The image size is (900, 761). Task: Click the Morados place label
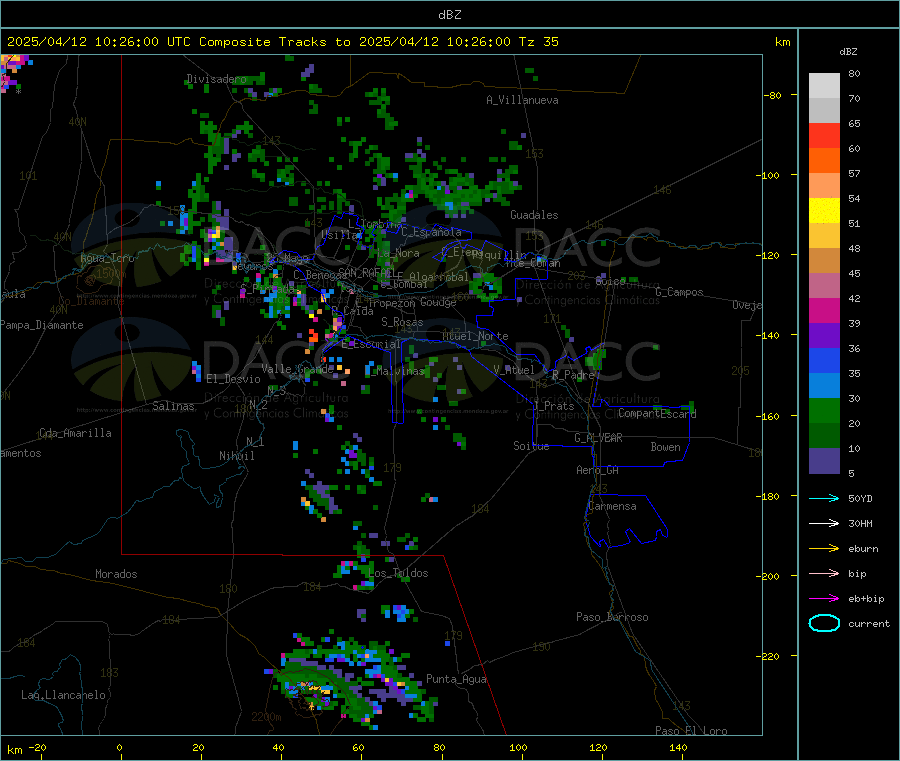point(116,574)
